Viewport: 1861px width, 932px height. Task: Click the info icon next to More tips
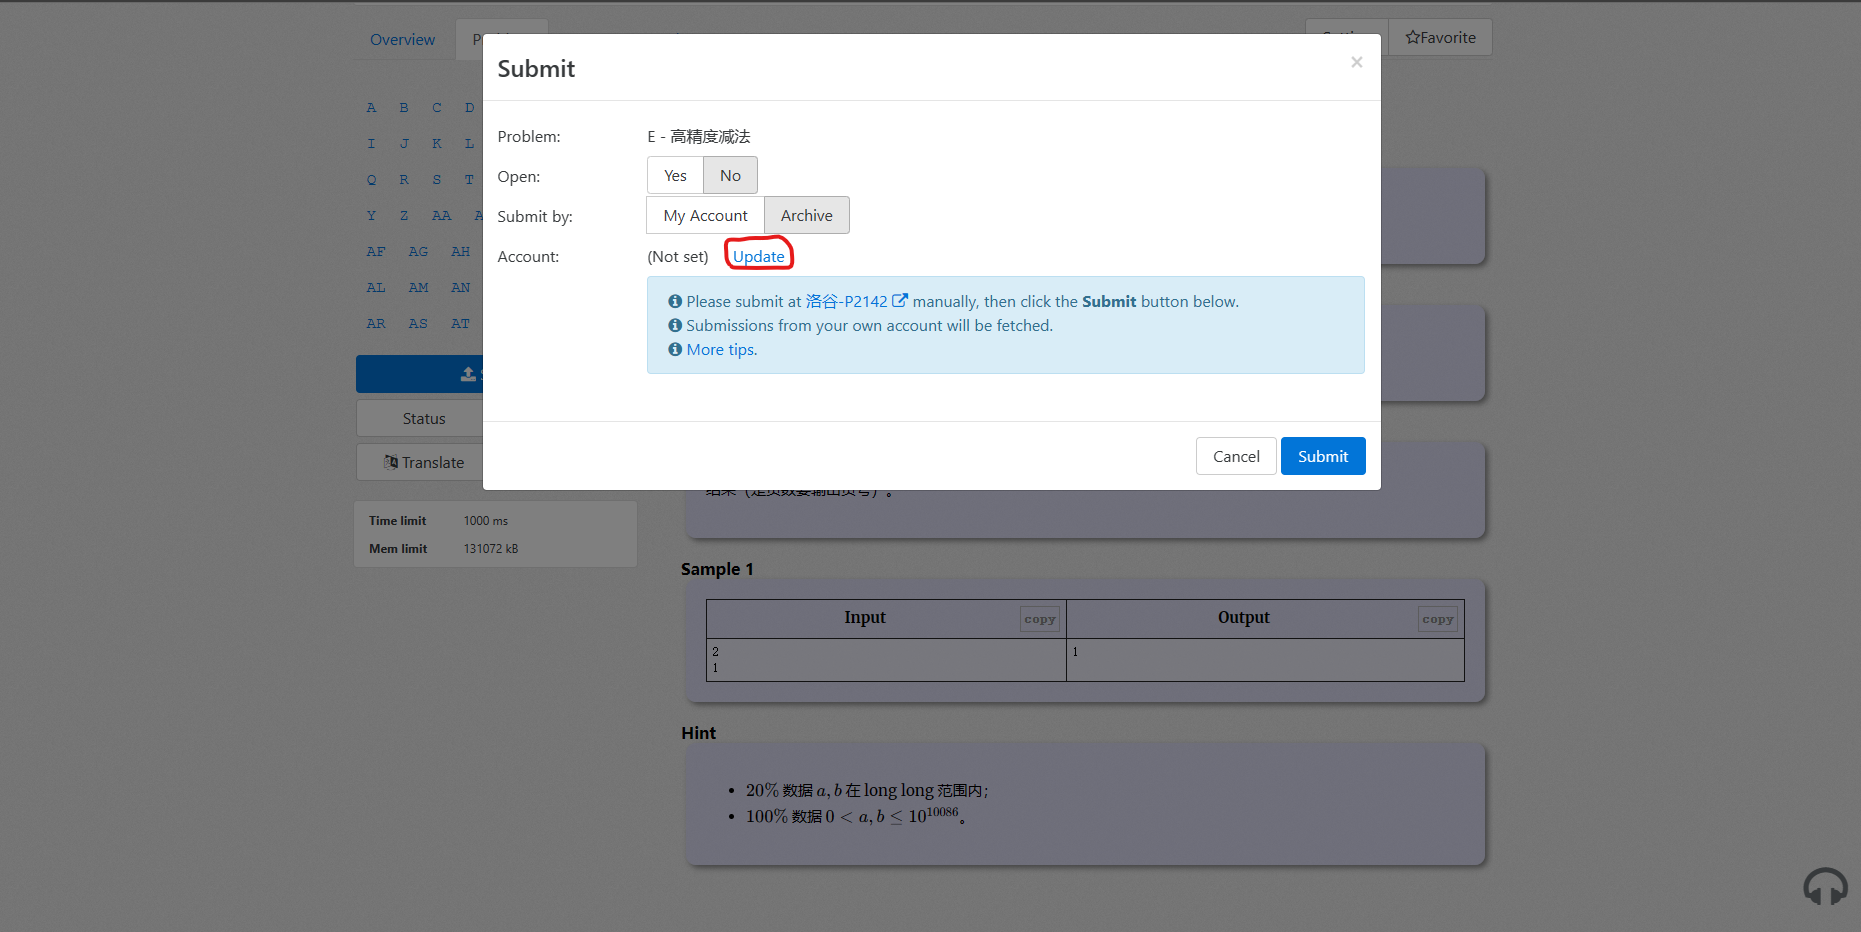675,349
